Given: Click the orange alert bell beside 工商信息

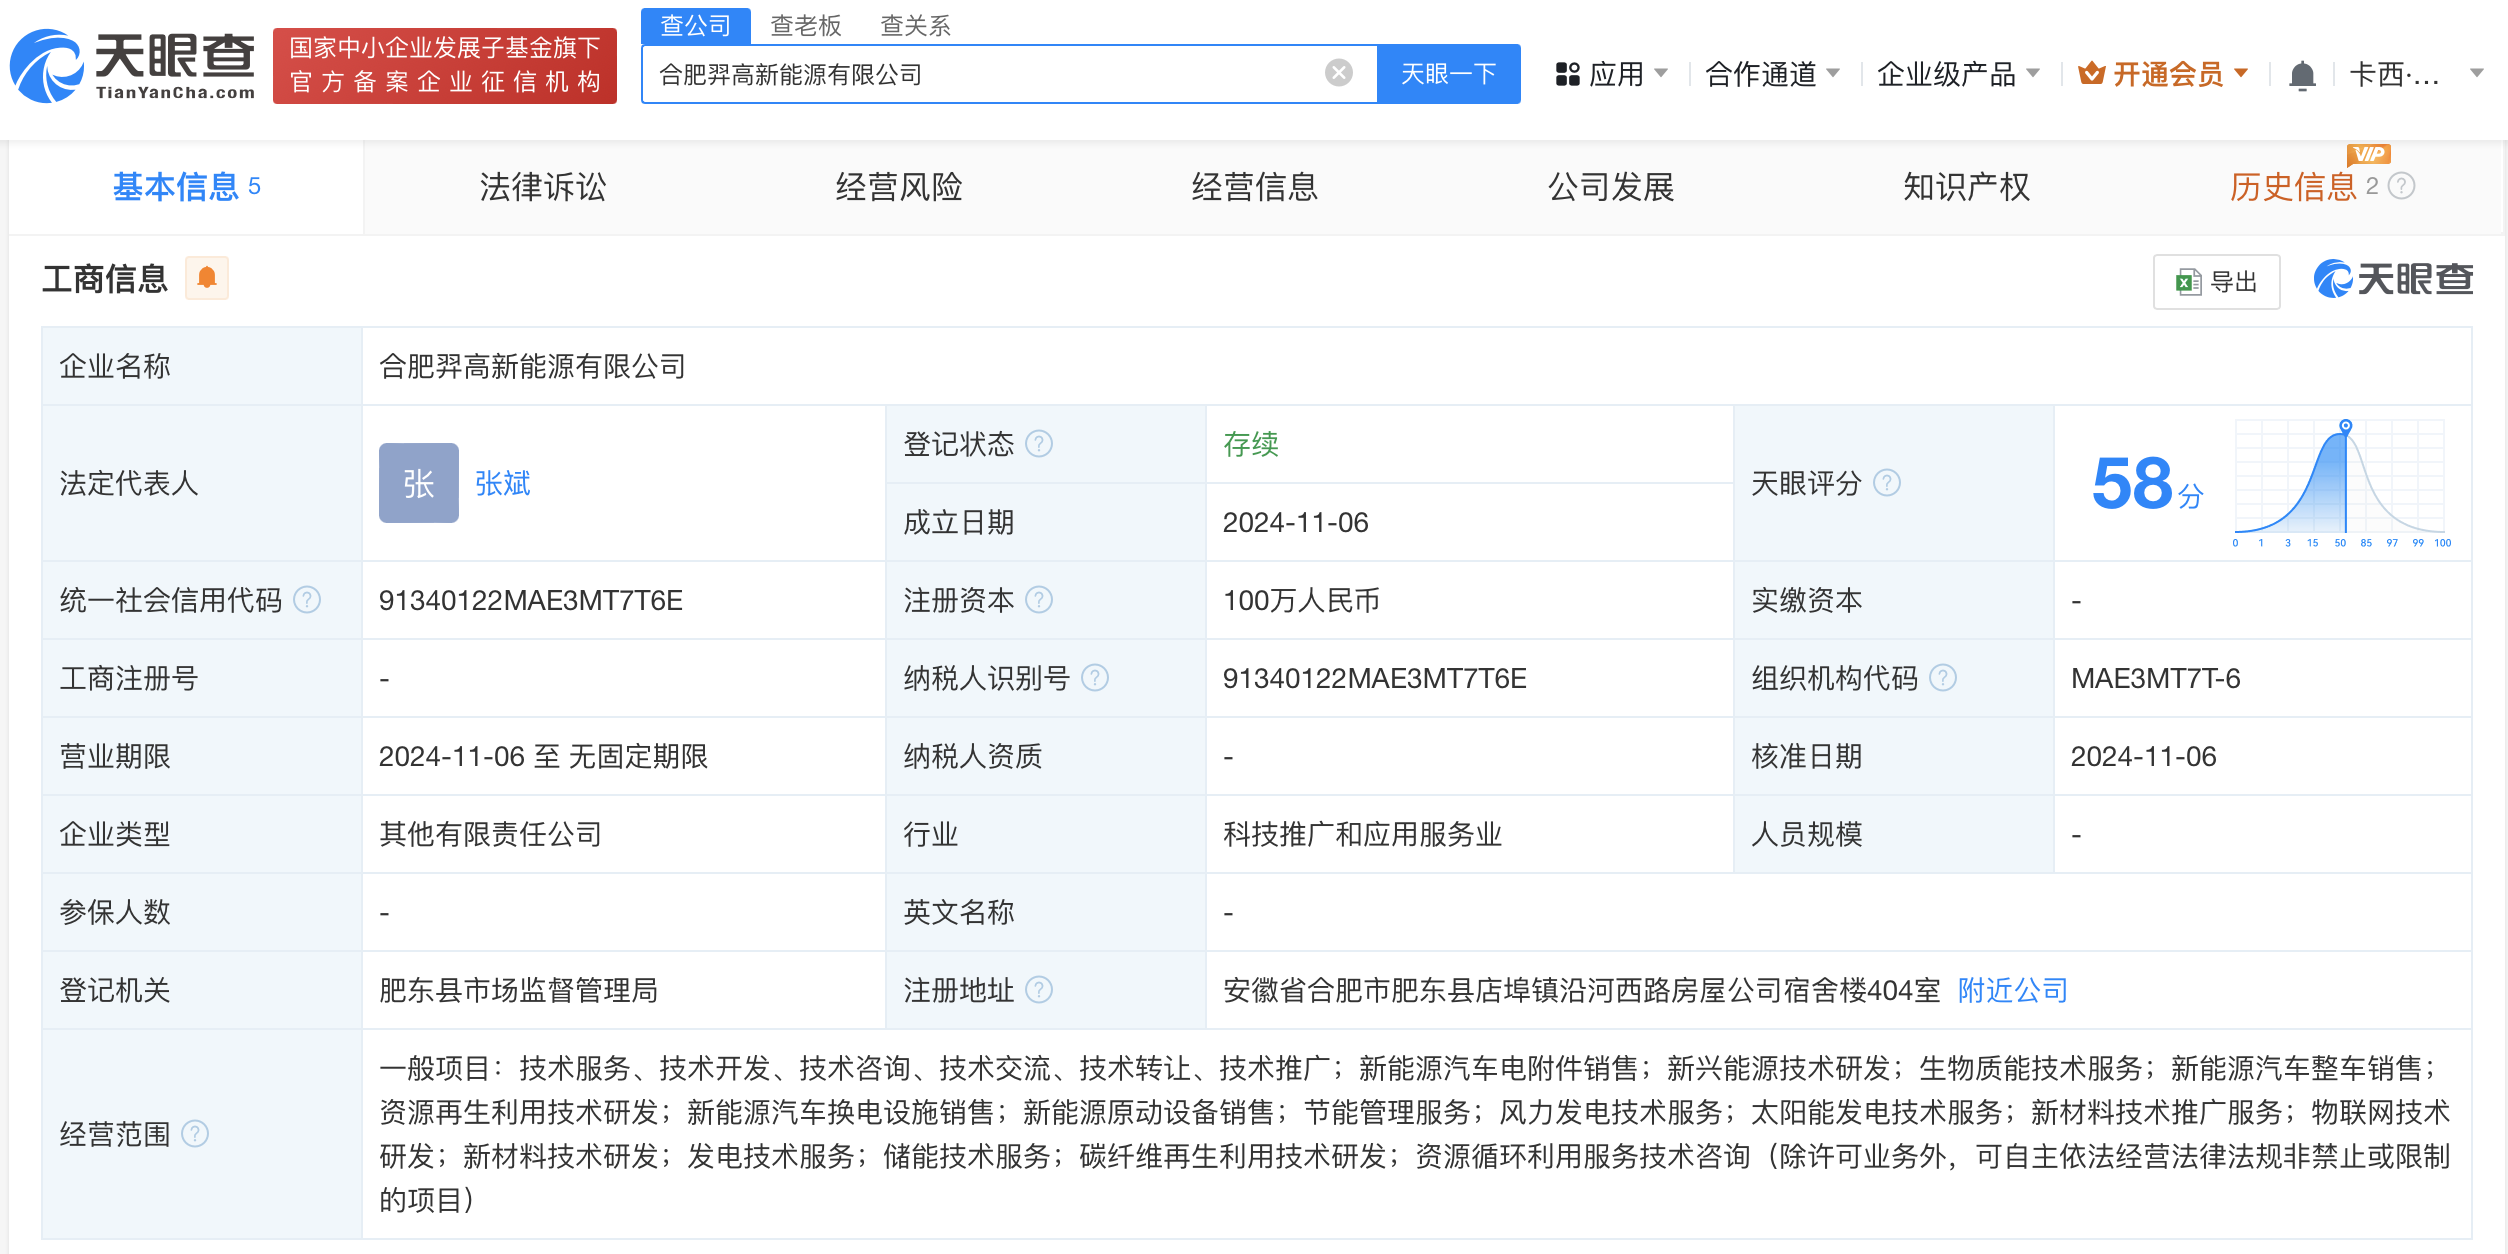Looking at the screenshot, I should pyautogui.click(x=207, y=278).
